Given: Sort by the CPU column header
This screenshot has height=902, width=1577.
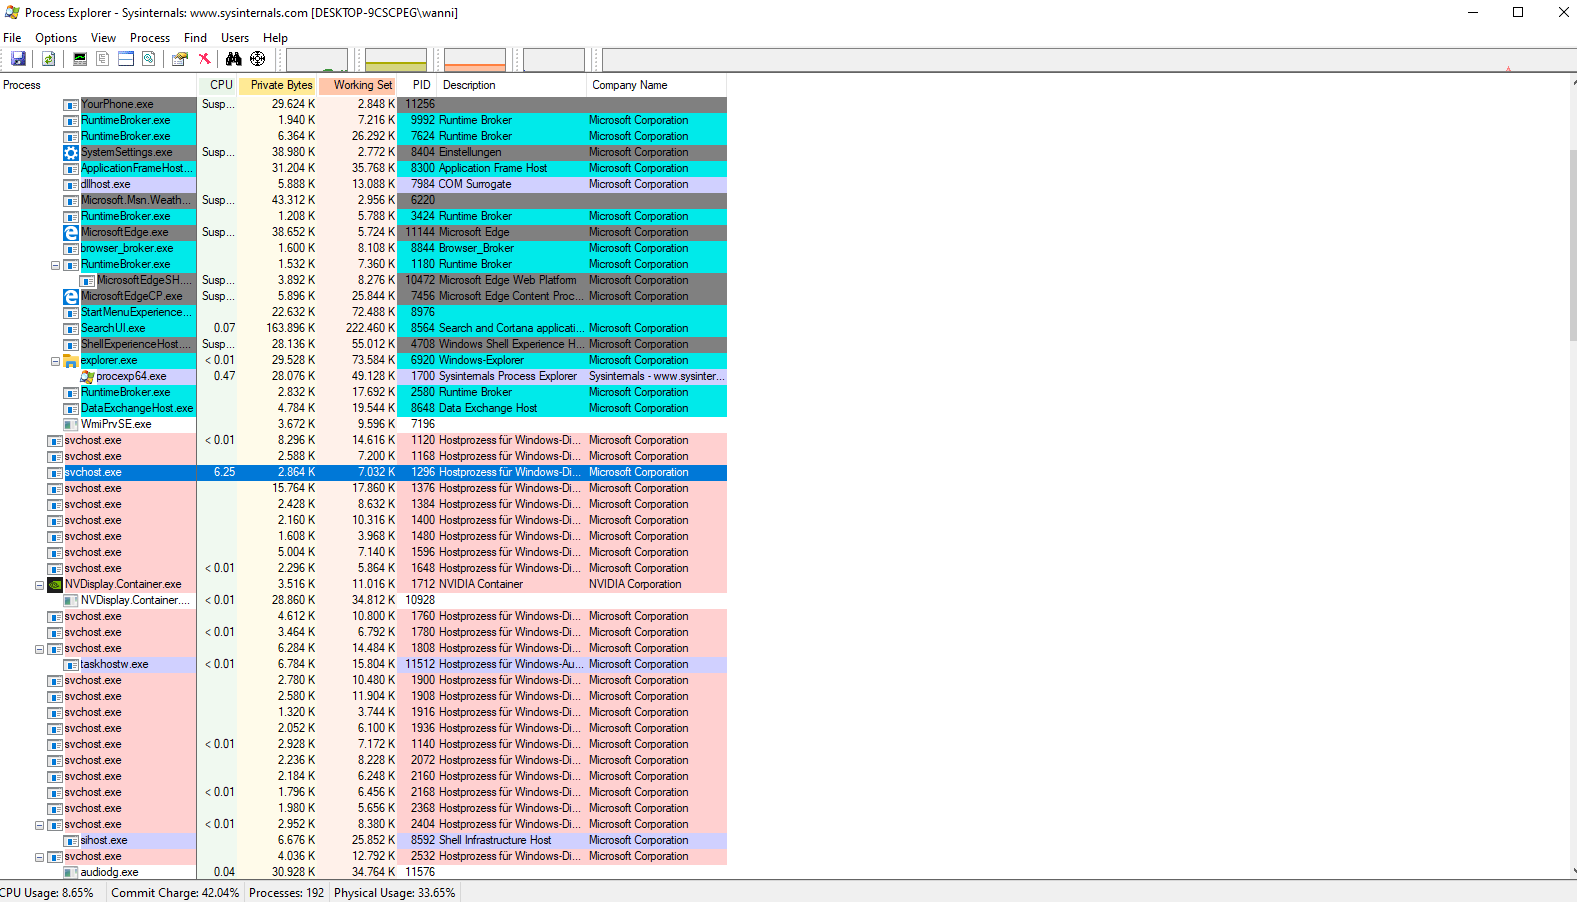Looking at the screenshot, I should coord(218,85).
